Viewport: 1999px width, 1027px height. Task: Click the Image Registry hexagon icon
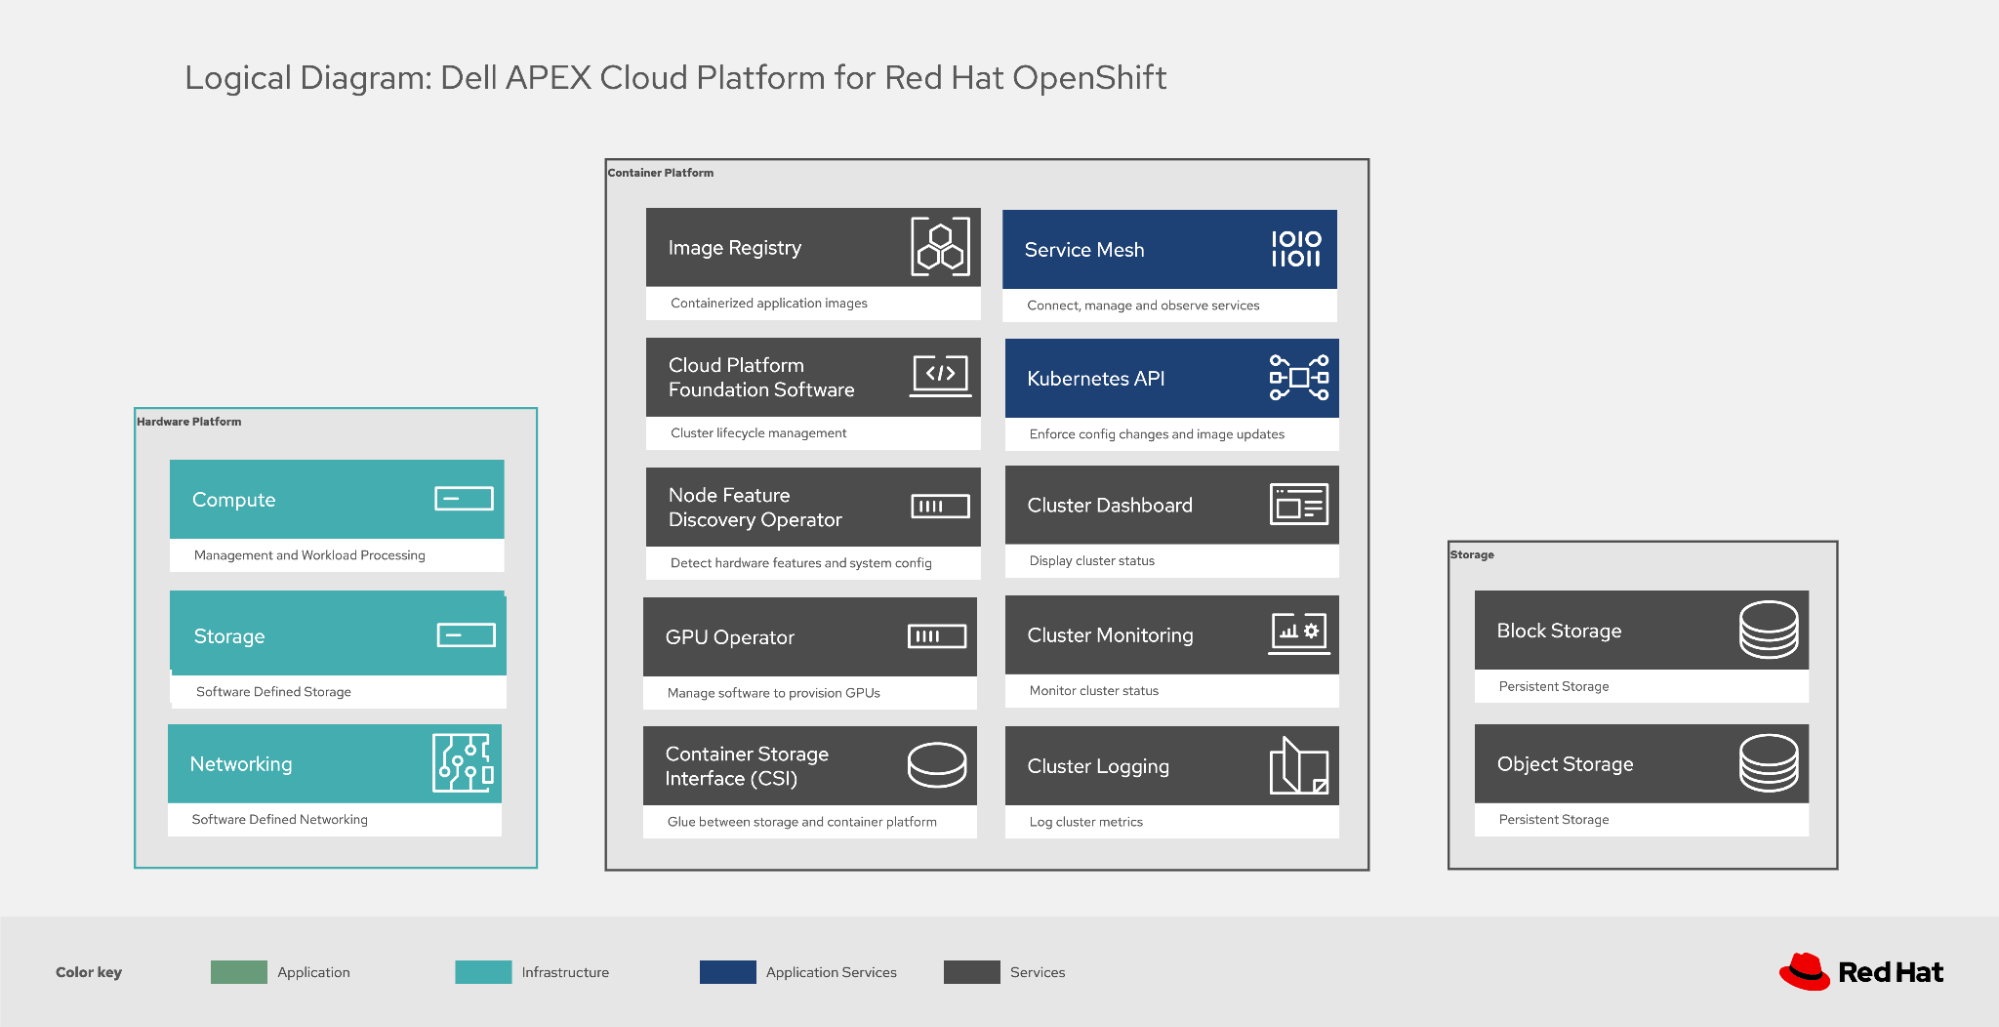pyautogui.click(x=940, y=247)
